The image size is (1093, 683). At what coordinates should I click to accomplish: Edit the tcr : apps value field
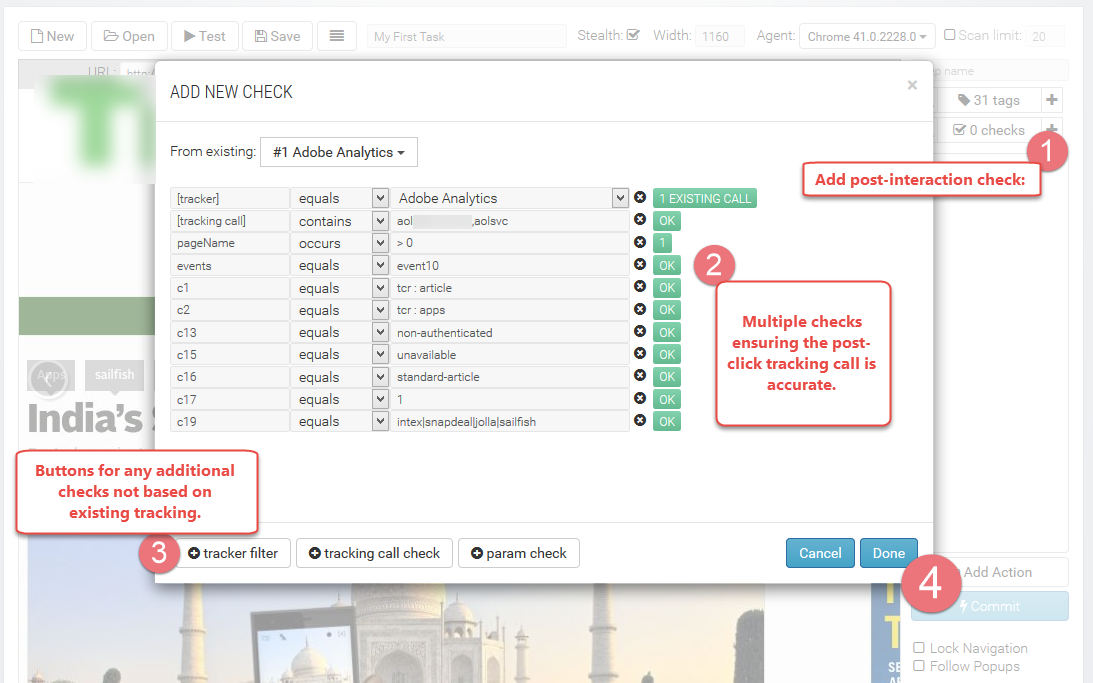click(510, 310)
